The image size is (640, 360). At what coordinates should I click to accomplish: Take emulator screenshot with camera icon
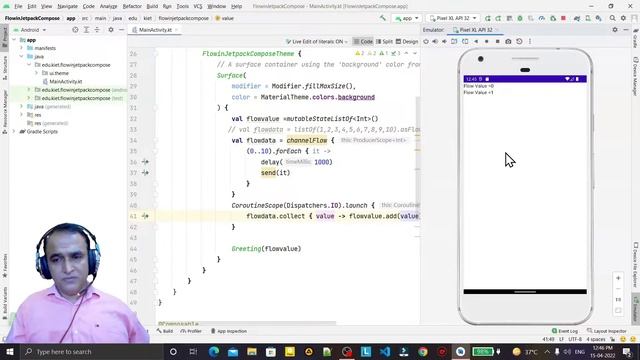click(x=508, y=41)
